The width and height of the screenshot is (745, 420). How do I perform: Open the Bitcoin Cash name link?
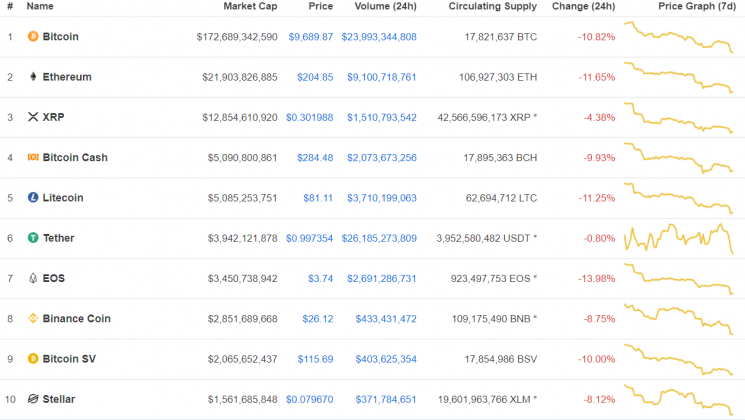click(75, 157)
